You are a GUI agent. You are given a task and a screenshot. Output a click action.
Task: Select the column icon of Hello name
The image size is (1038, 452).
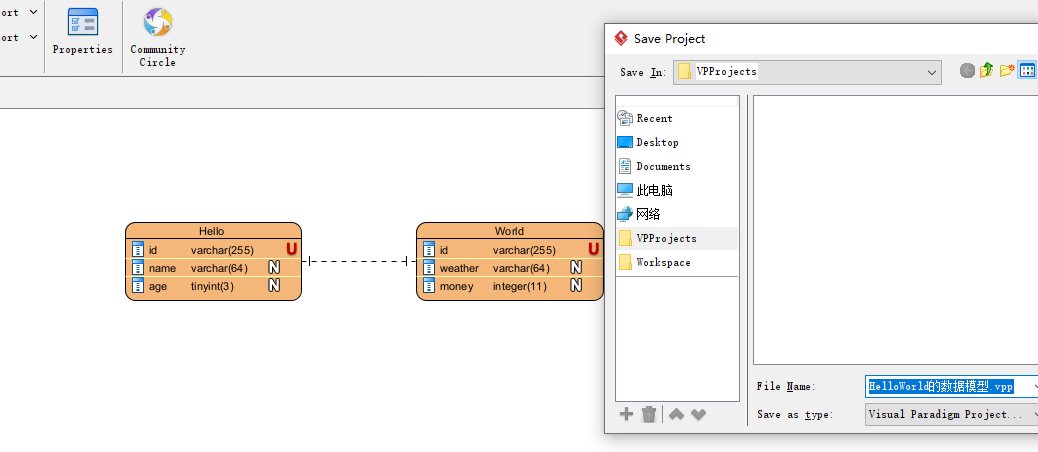click(x=138, y=267)
